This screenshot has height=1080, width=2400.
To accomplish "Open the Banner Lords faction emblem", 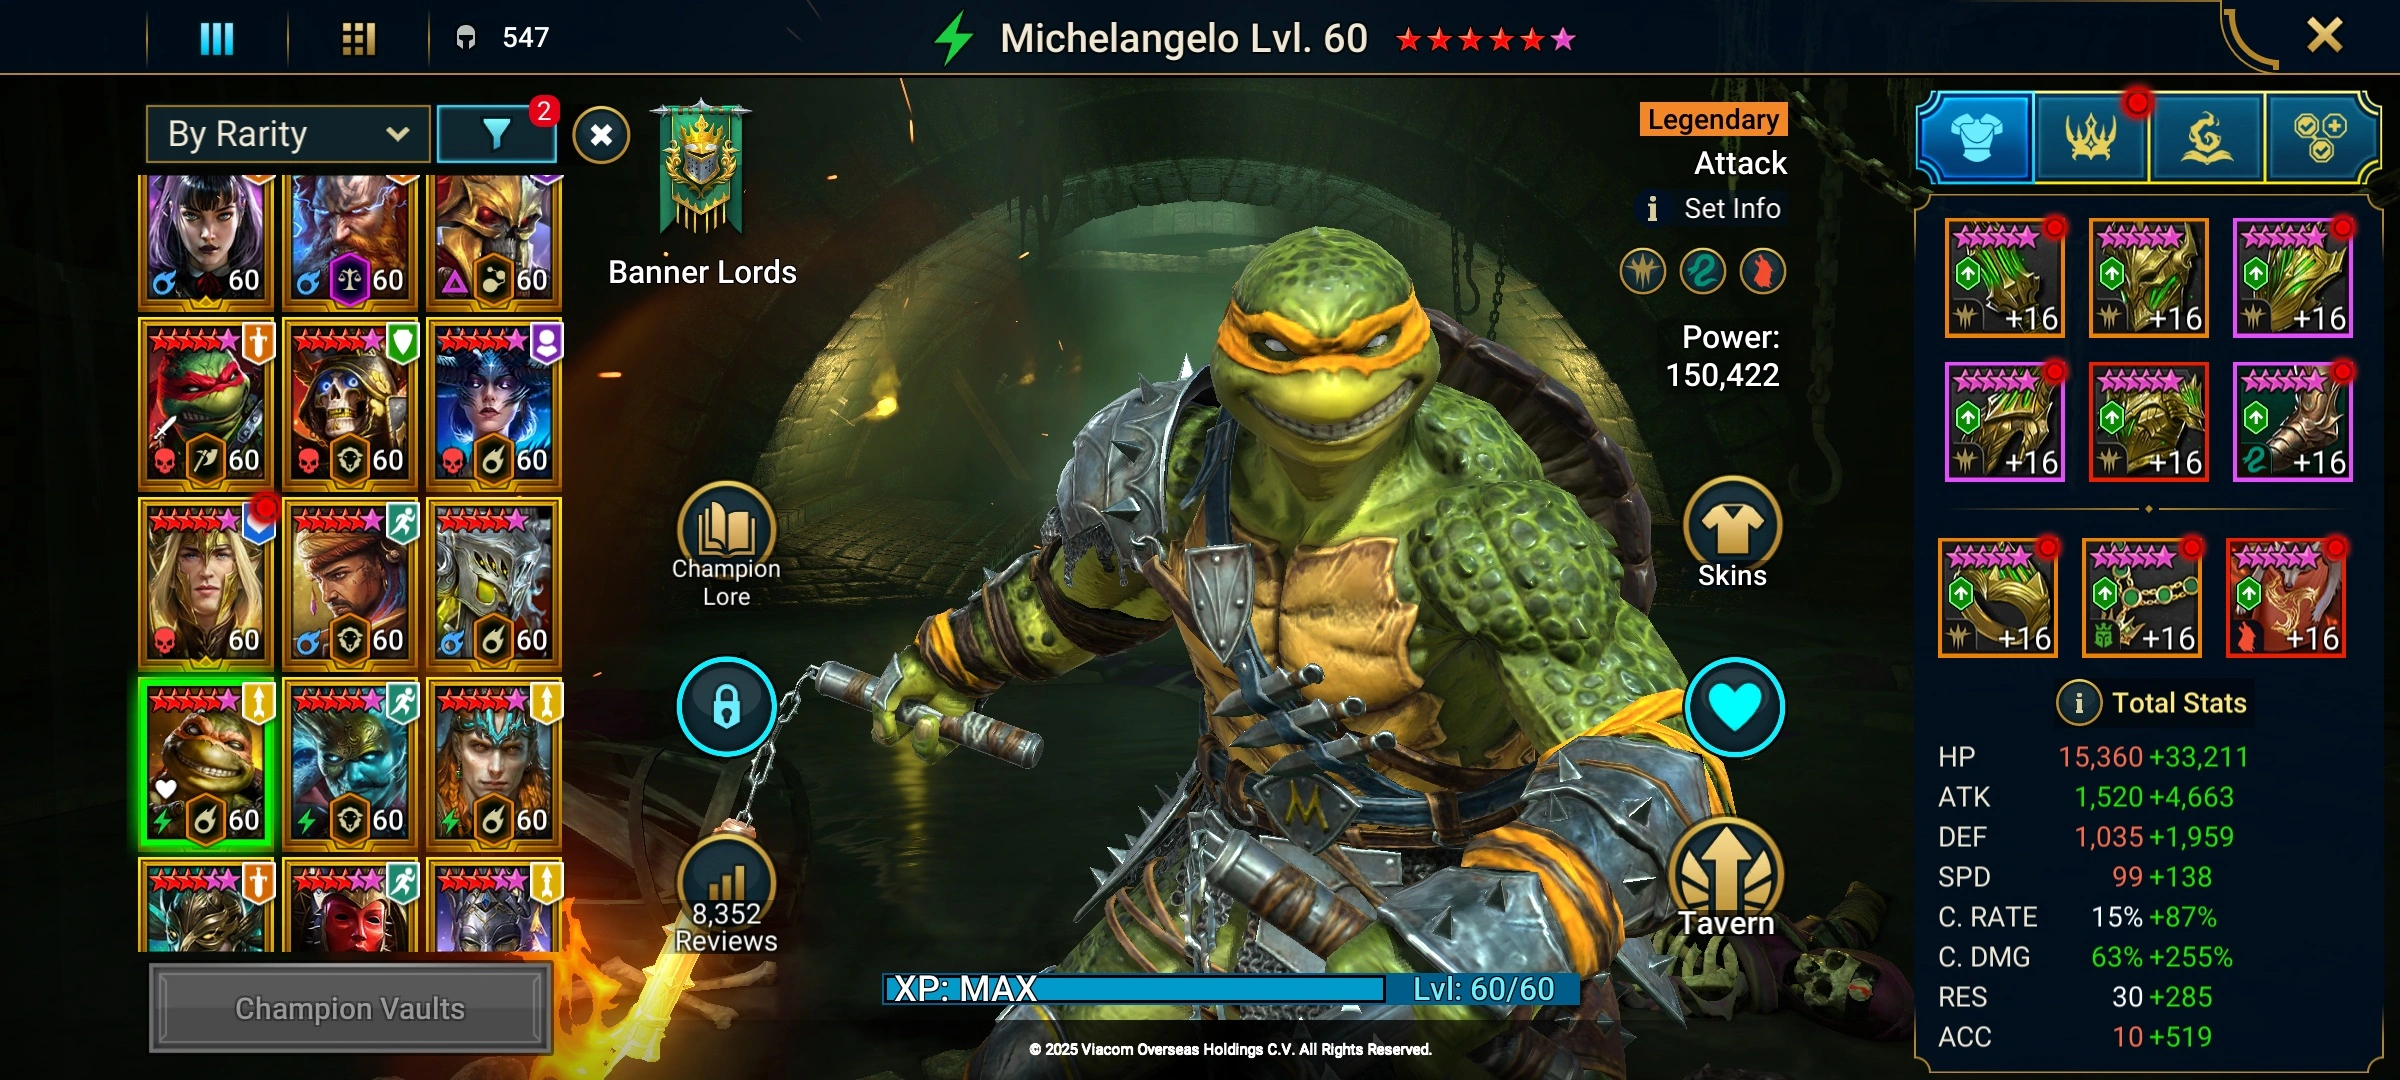I will [702, 168].
